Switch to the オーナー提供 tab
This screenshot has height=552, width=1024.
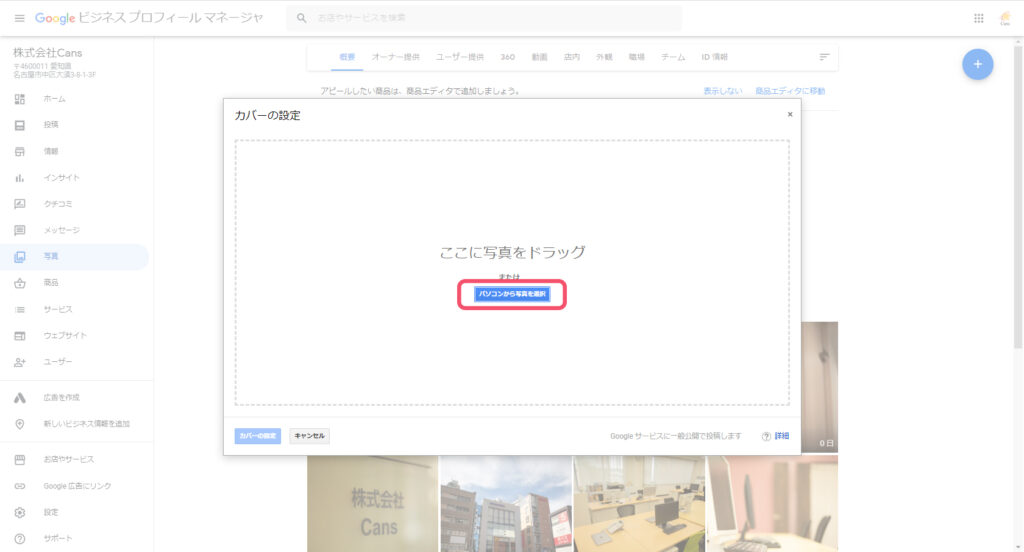[395, 57]
